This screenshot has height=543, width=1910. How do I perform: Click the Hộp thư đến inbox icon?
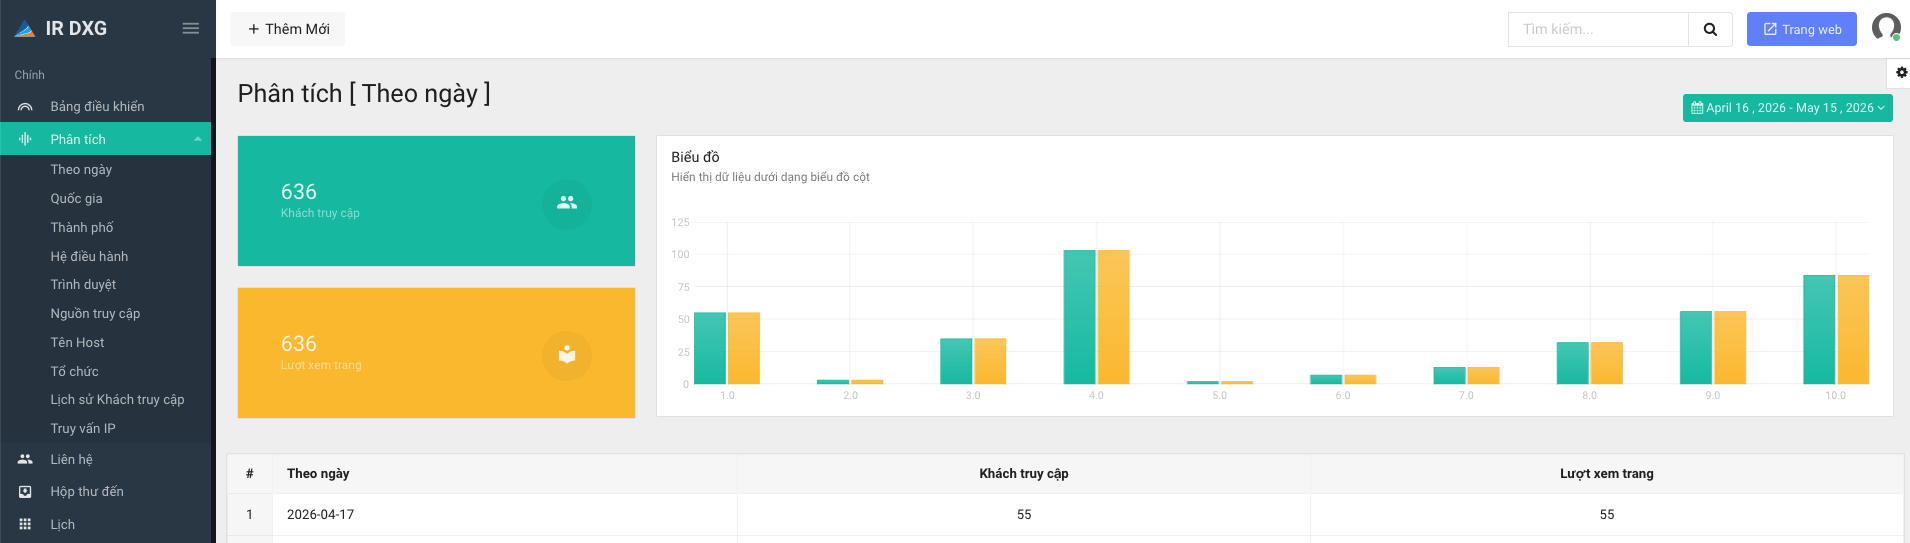pyautogui.click(x=25, y=491)
